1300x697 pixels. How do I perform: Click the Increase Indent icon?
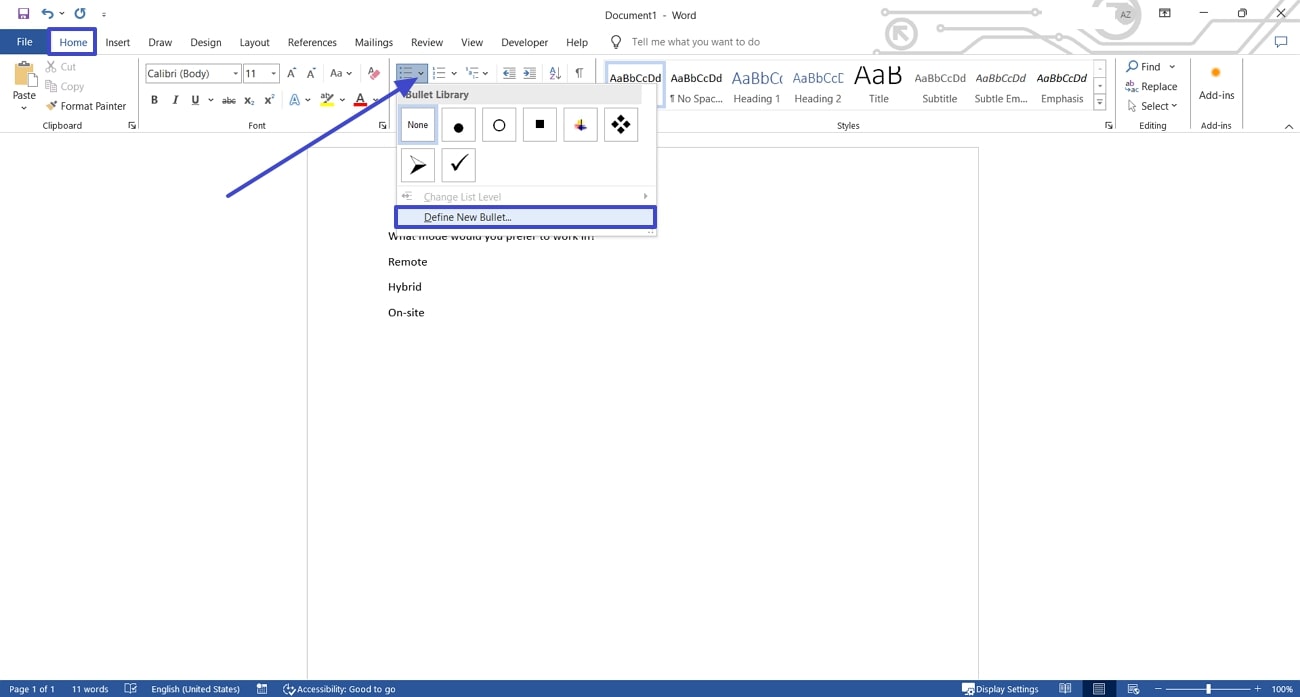point(529,72)
